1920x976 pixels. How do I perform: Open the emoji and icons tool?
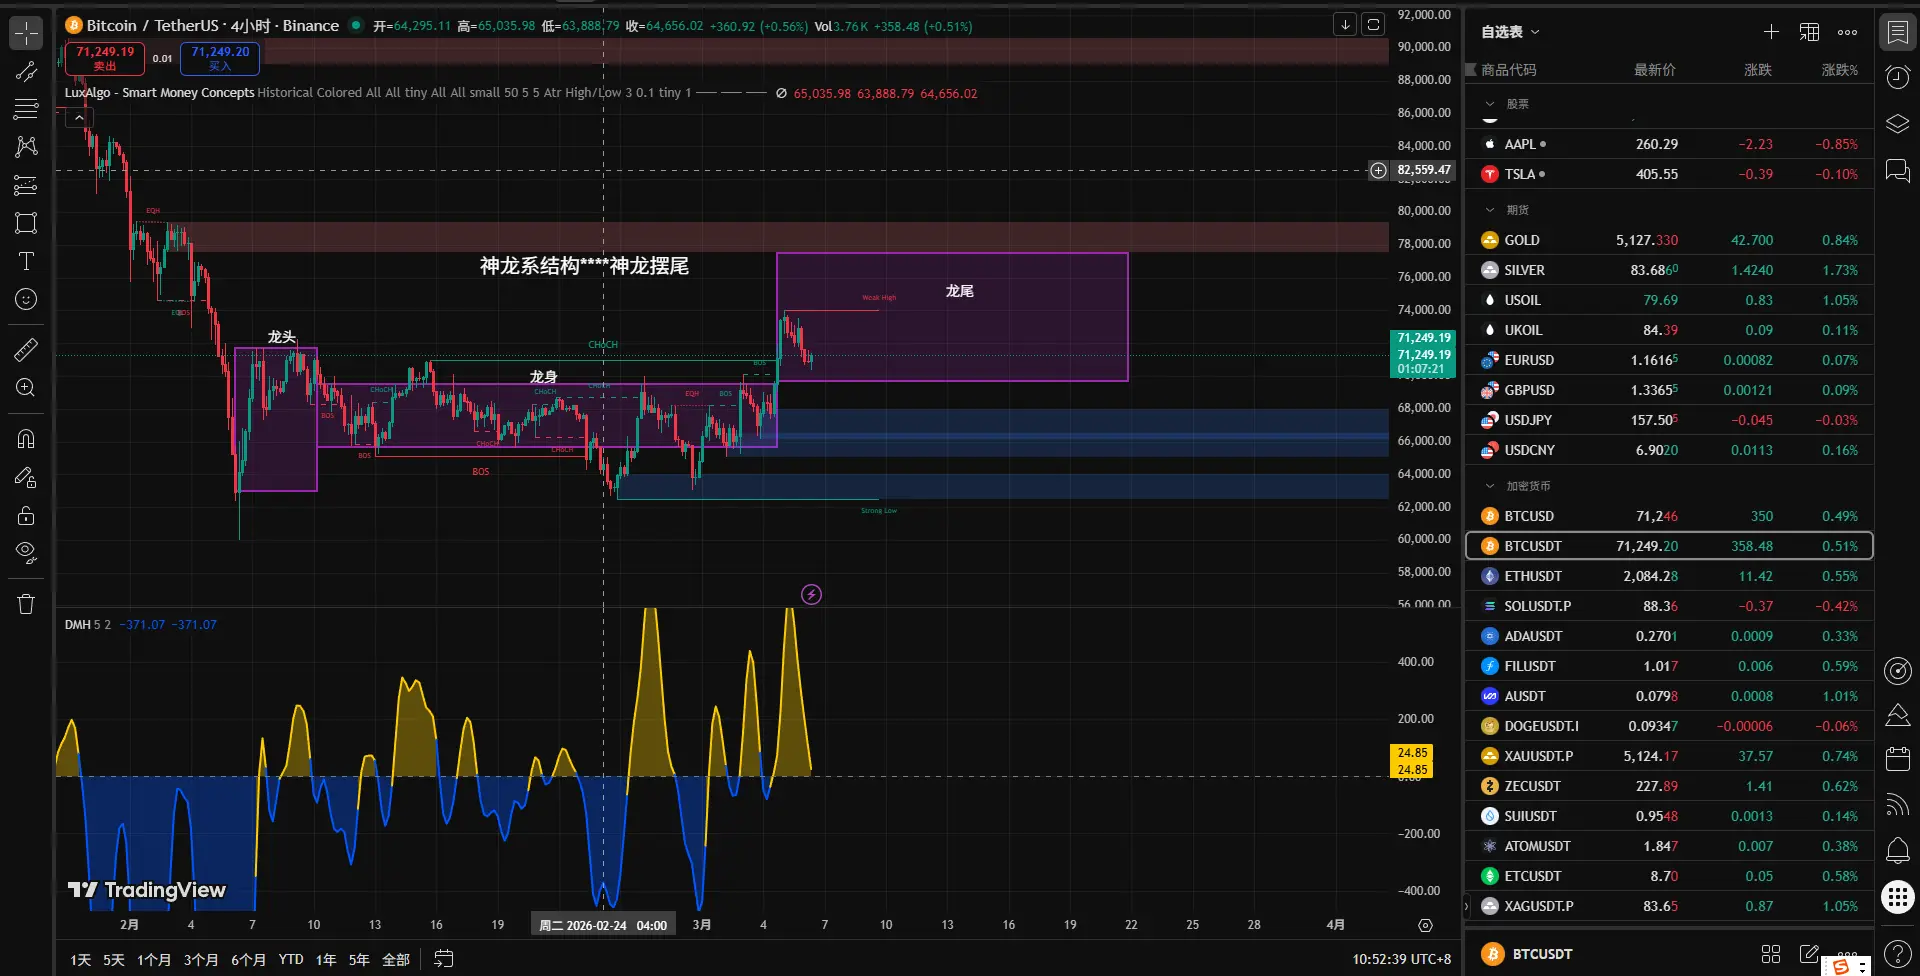[x=26, y=299]
